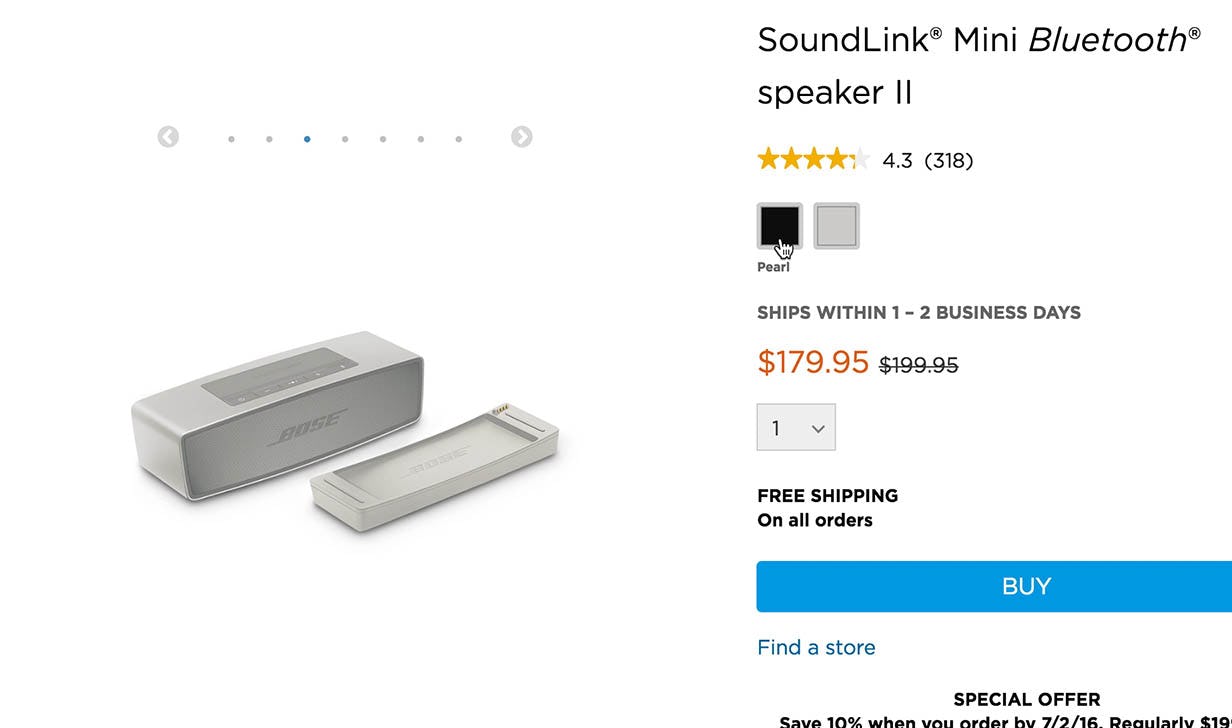This screenshot has height=728, width=1232.
Task: Open the (318) reviews count
Action: point(948,160)
